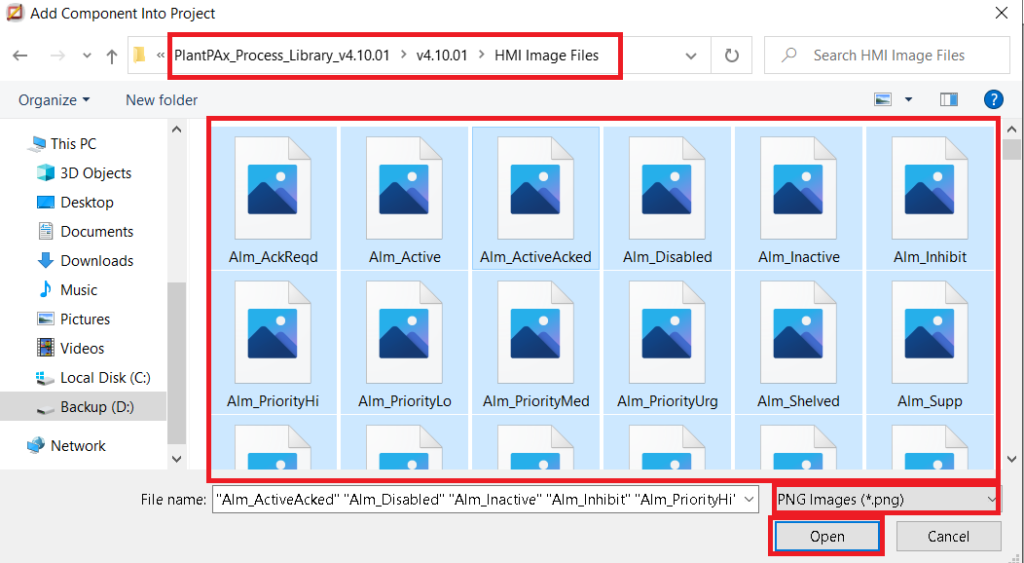1024x563 pixels.
Task: Select the Alm_AckReqd image file
Action: (x=273, y=199)
